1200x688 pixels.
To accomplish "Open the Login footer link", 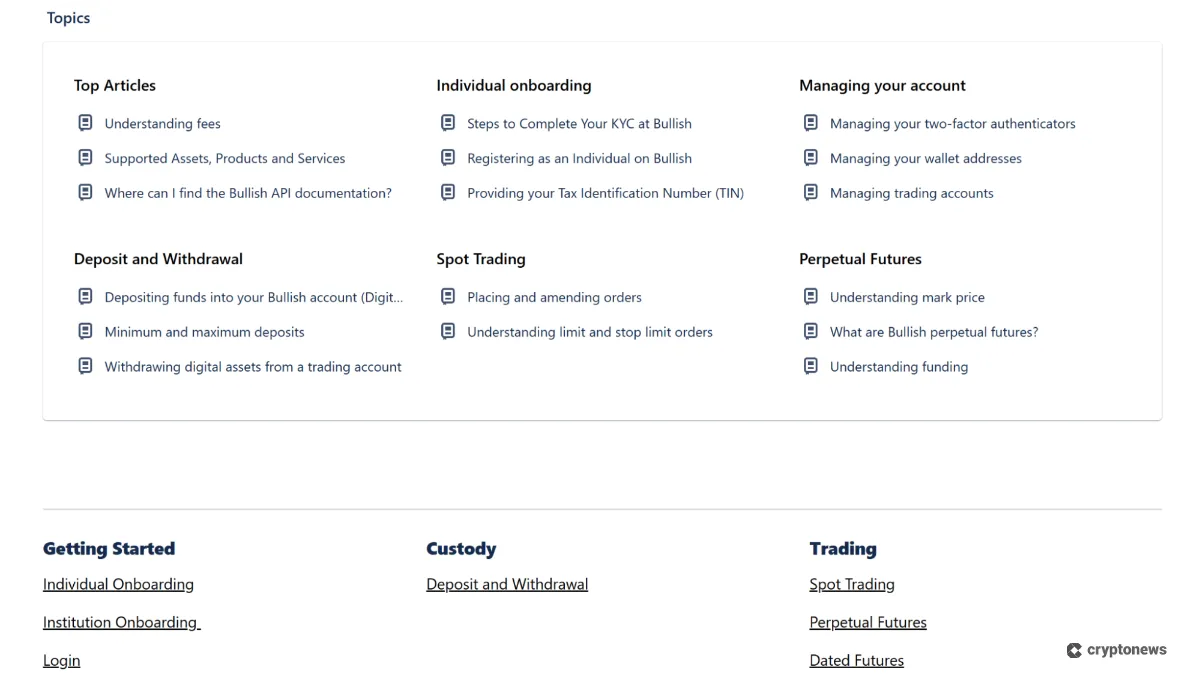I will (x=62, y=661).
